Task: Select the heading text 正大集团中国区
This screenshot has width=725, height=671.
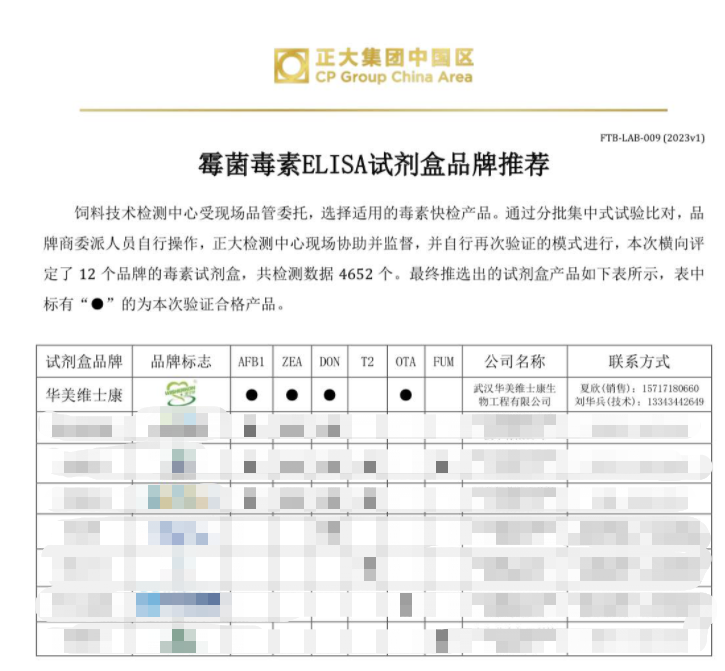Action: coord(394,58)
